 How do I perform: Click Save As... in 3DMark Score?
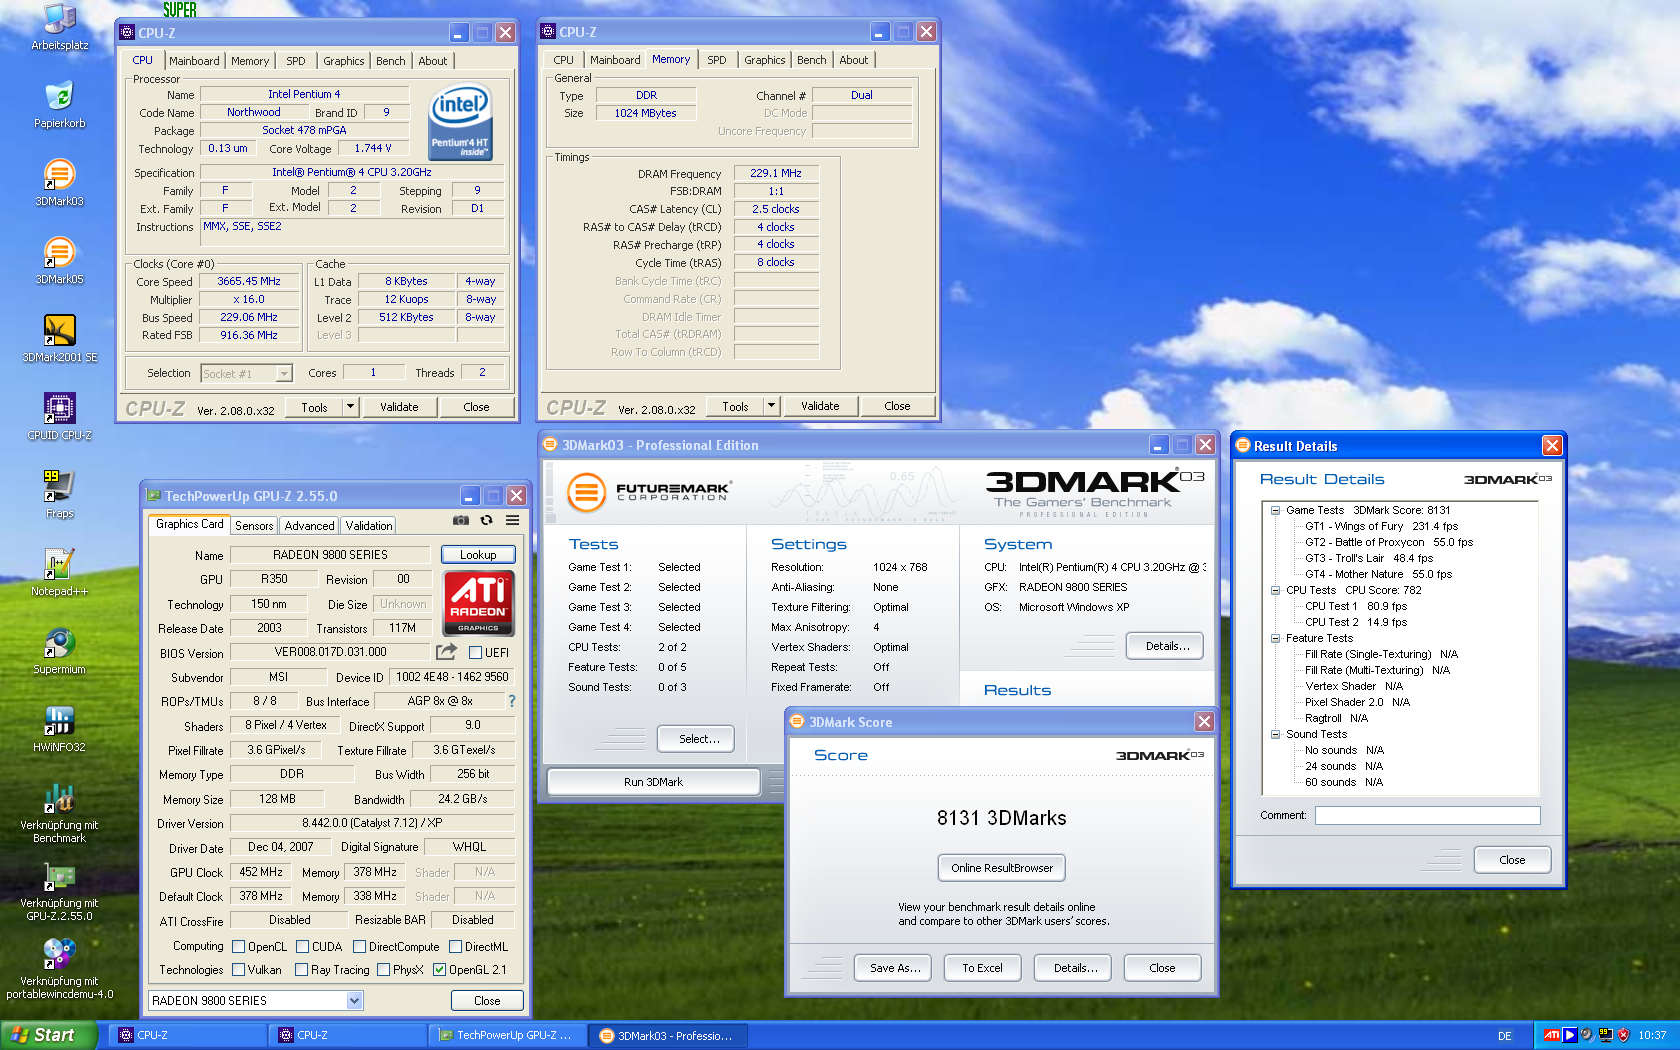pos(895,968)
